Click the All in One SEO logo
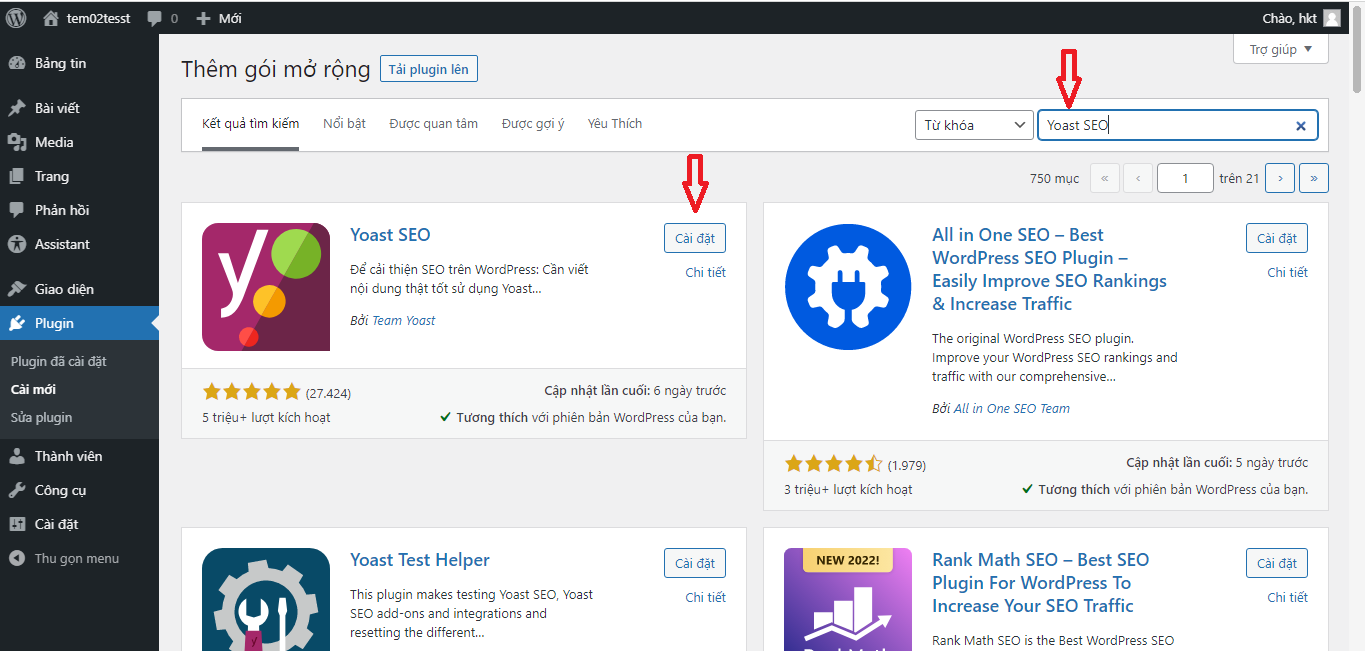 [848, 287]
